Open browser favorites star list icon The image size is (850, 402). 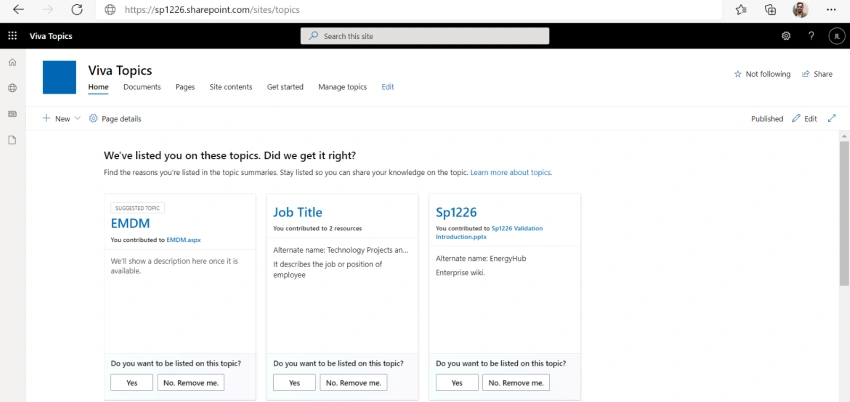point(741,10)
